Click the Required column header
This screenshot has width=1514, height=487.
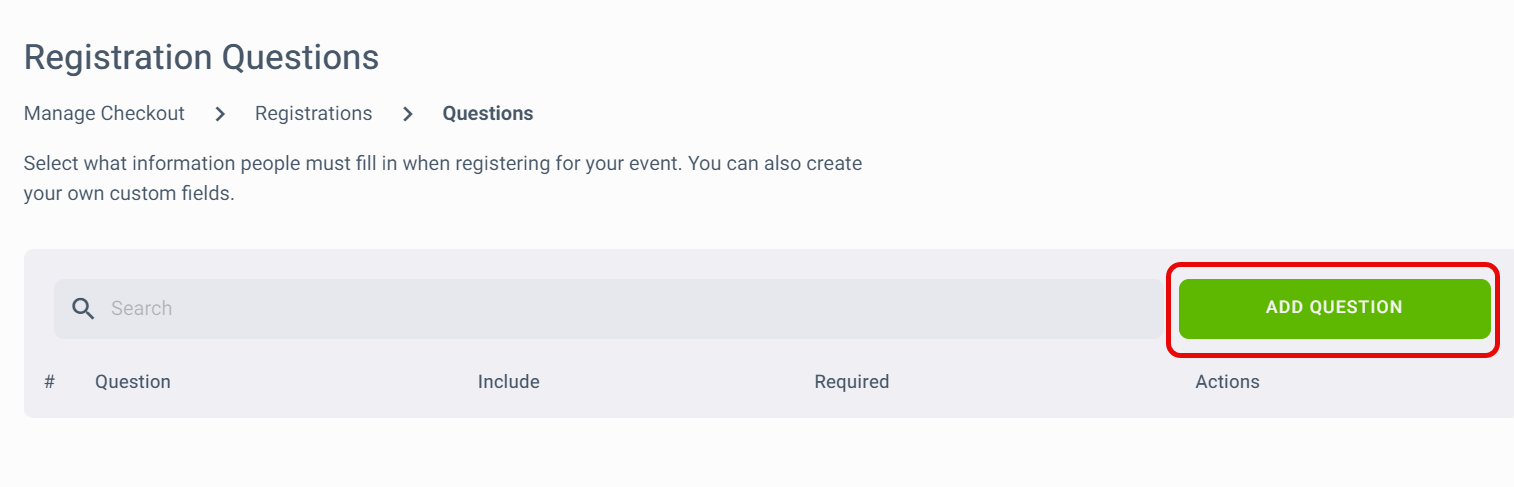click(x=852, y=382)
